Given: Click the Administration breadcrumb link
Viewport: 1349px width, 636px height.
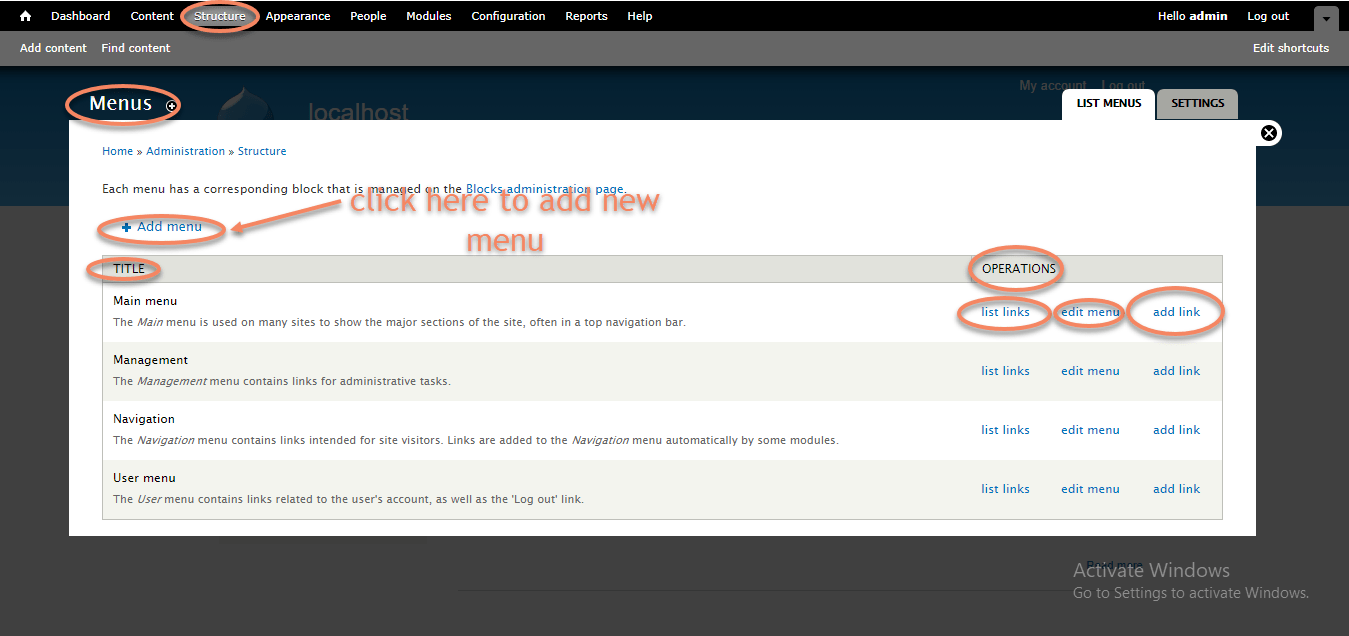Looking at the screenshot, I should click(x=186, y=151).
